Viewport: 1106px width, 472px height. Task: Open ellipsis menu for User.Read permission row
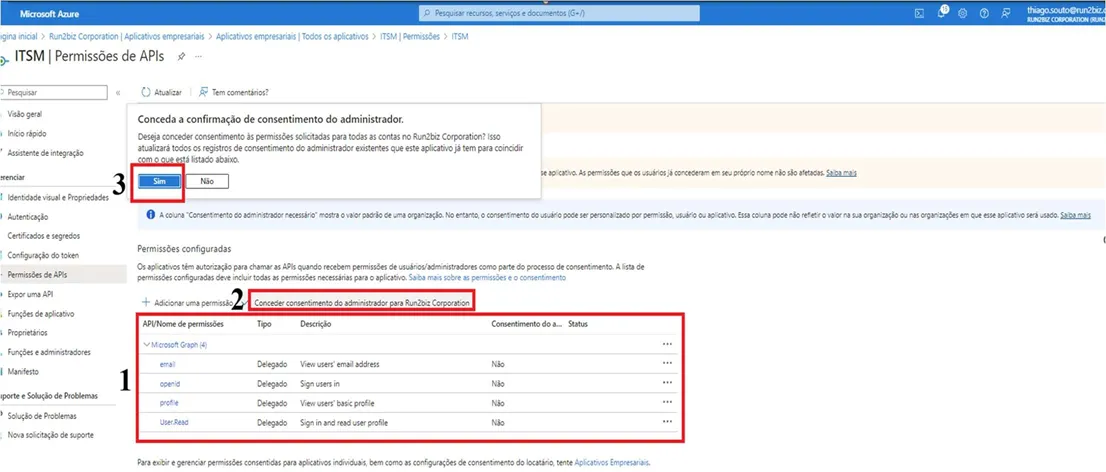click(667, 422)
